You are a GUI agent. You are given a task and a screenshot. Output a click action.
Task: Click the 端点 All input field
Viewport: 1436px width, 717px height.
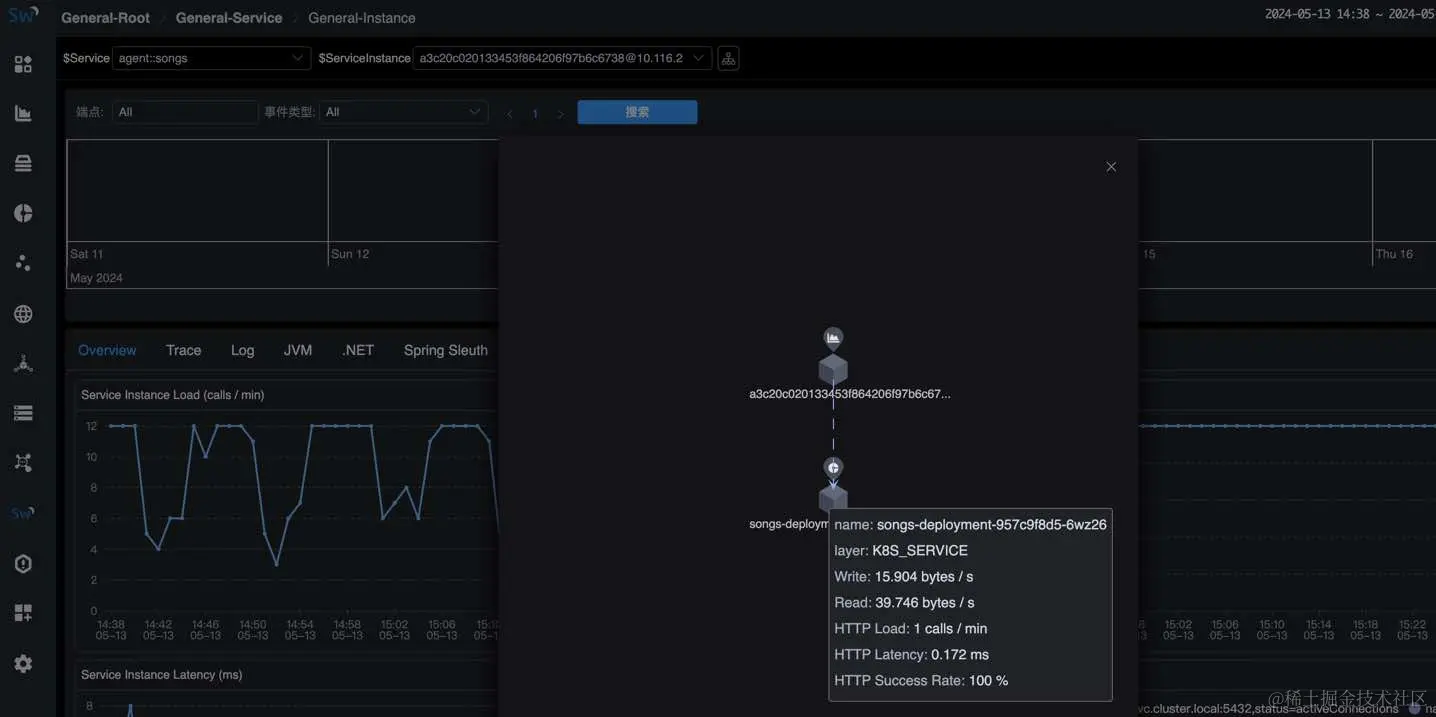coord(185,112)
